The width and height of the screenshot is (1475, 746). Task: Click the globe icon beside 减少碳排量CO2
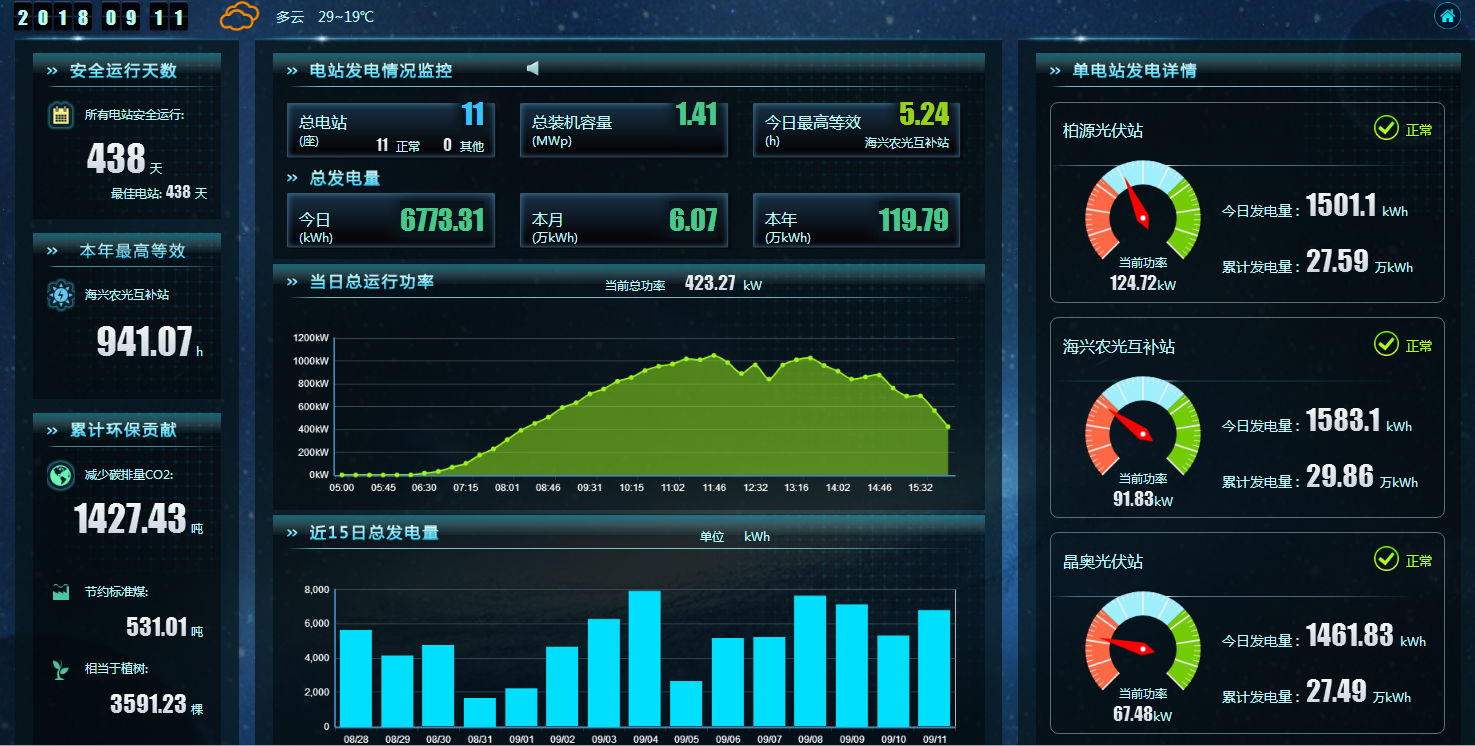click(61, 475)
